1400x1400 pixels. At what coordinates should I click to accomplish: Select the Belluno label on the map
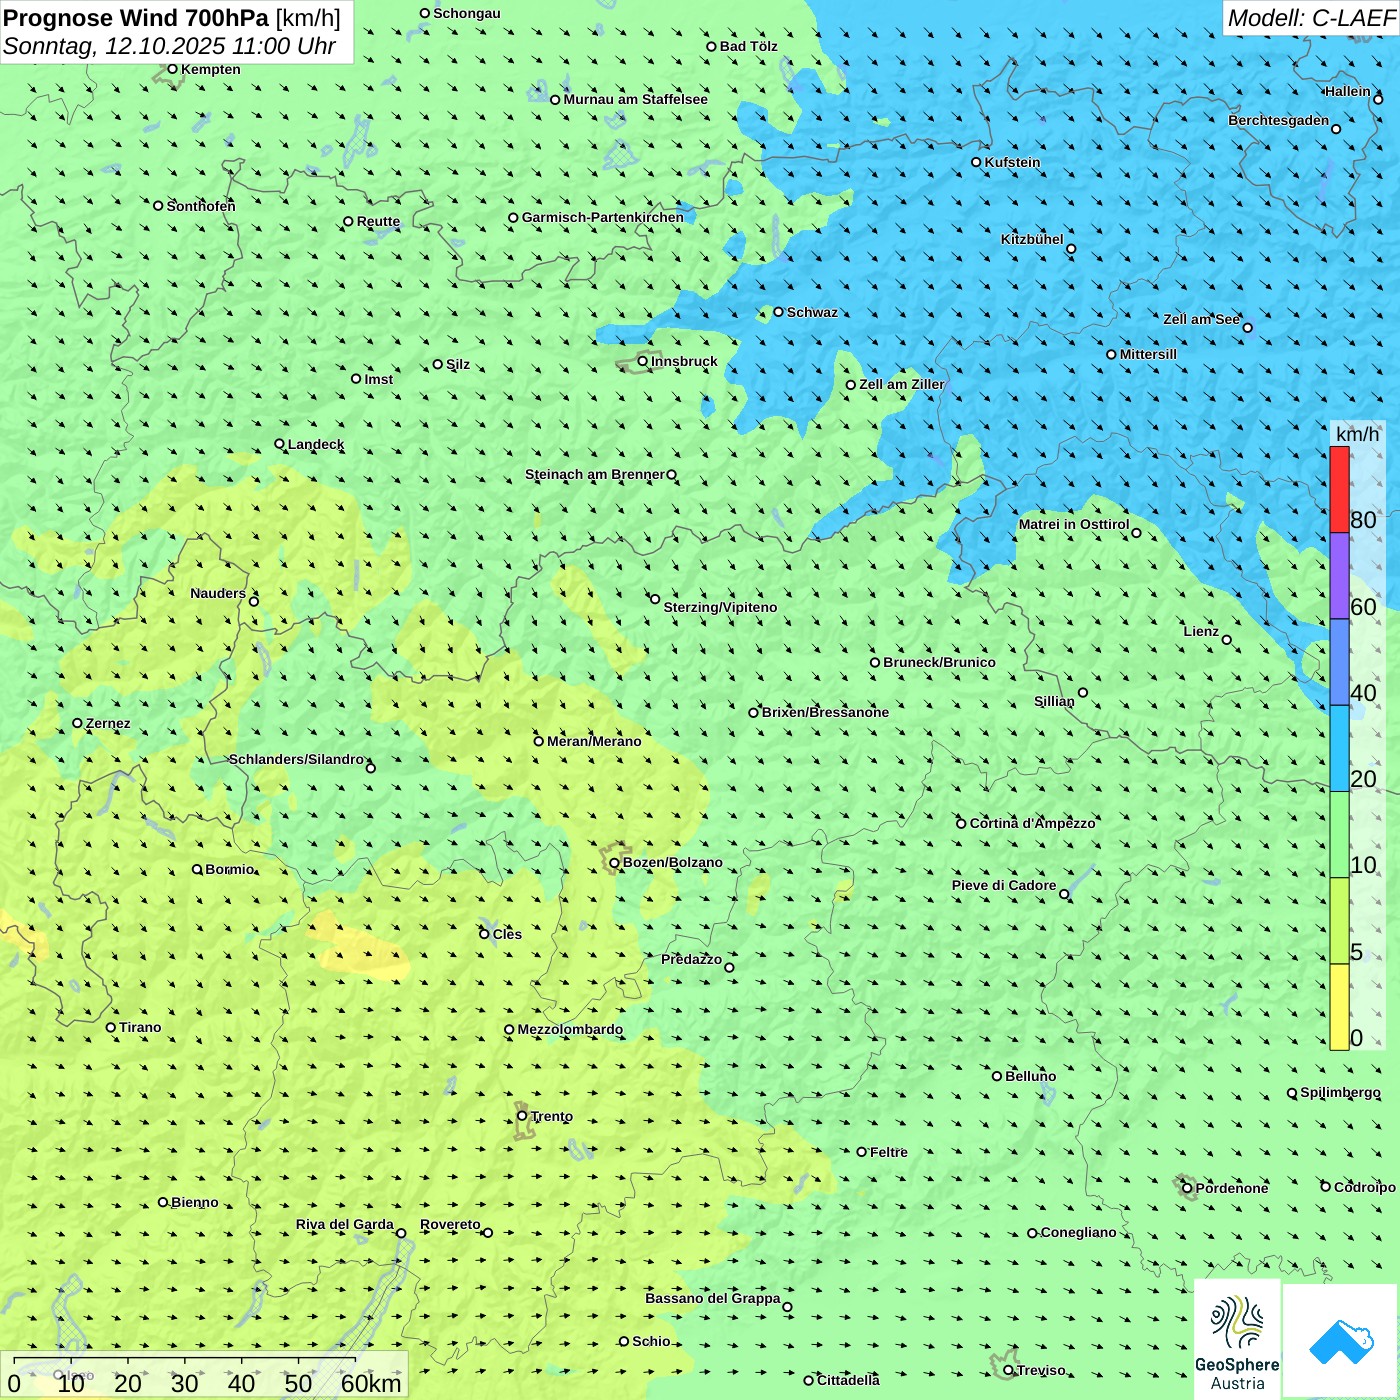[1030, 1076]
